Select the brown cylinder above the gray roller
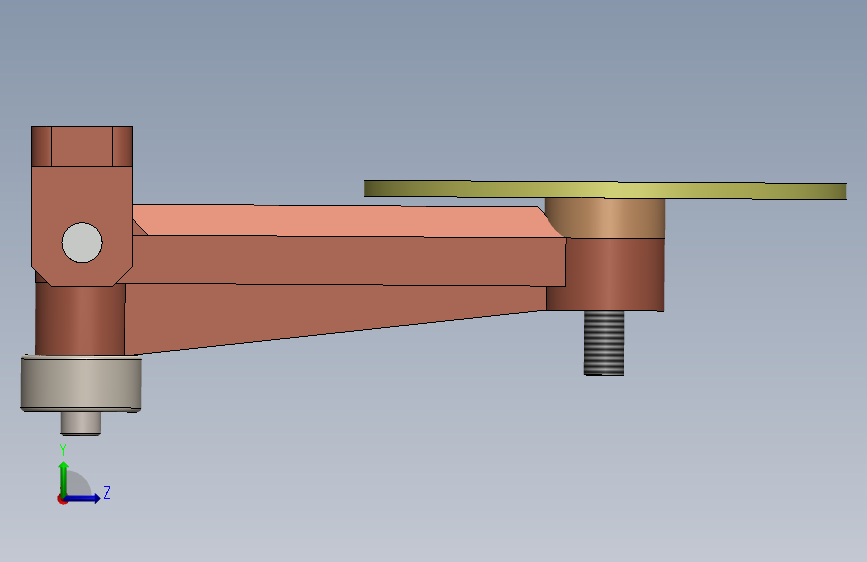867x562 pixels. click(x=80, y=320)
